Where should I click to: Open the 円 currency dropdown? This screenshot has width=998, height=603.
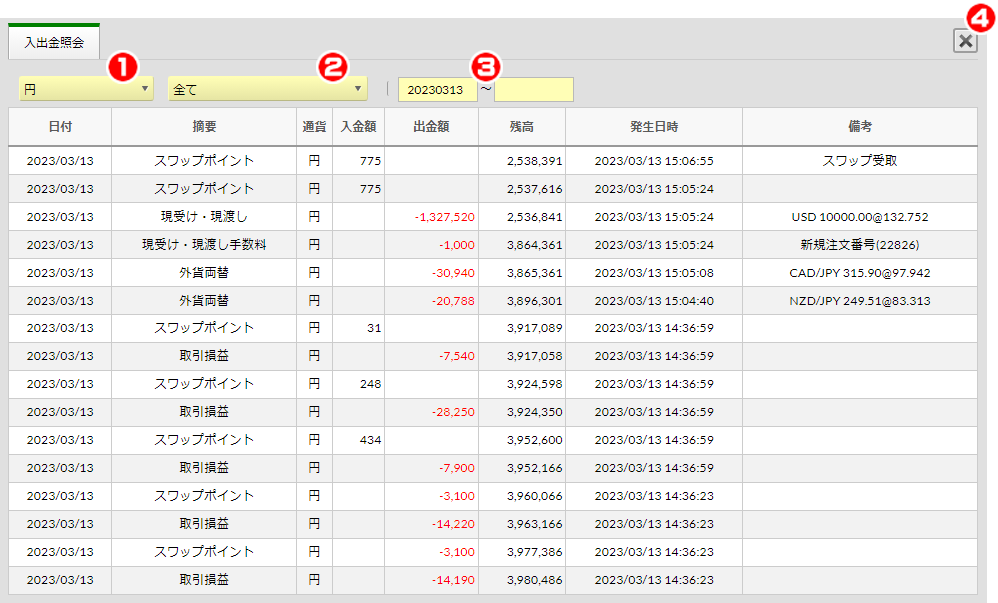coord(86,89)
